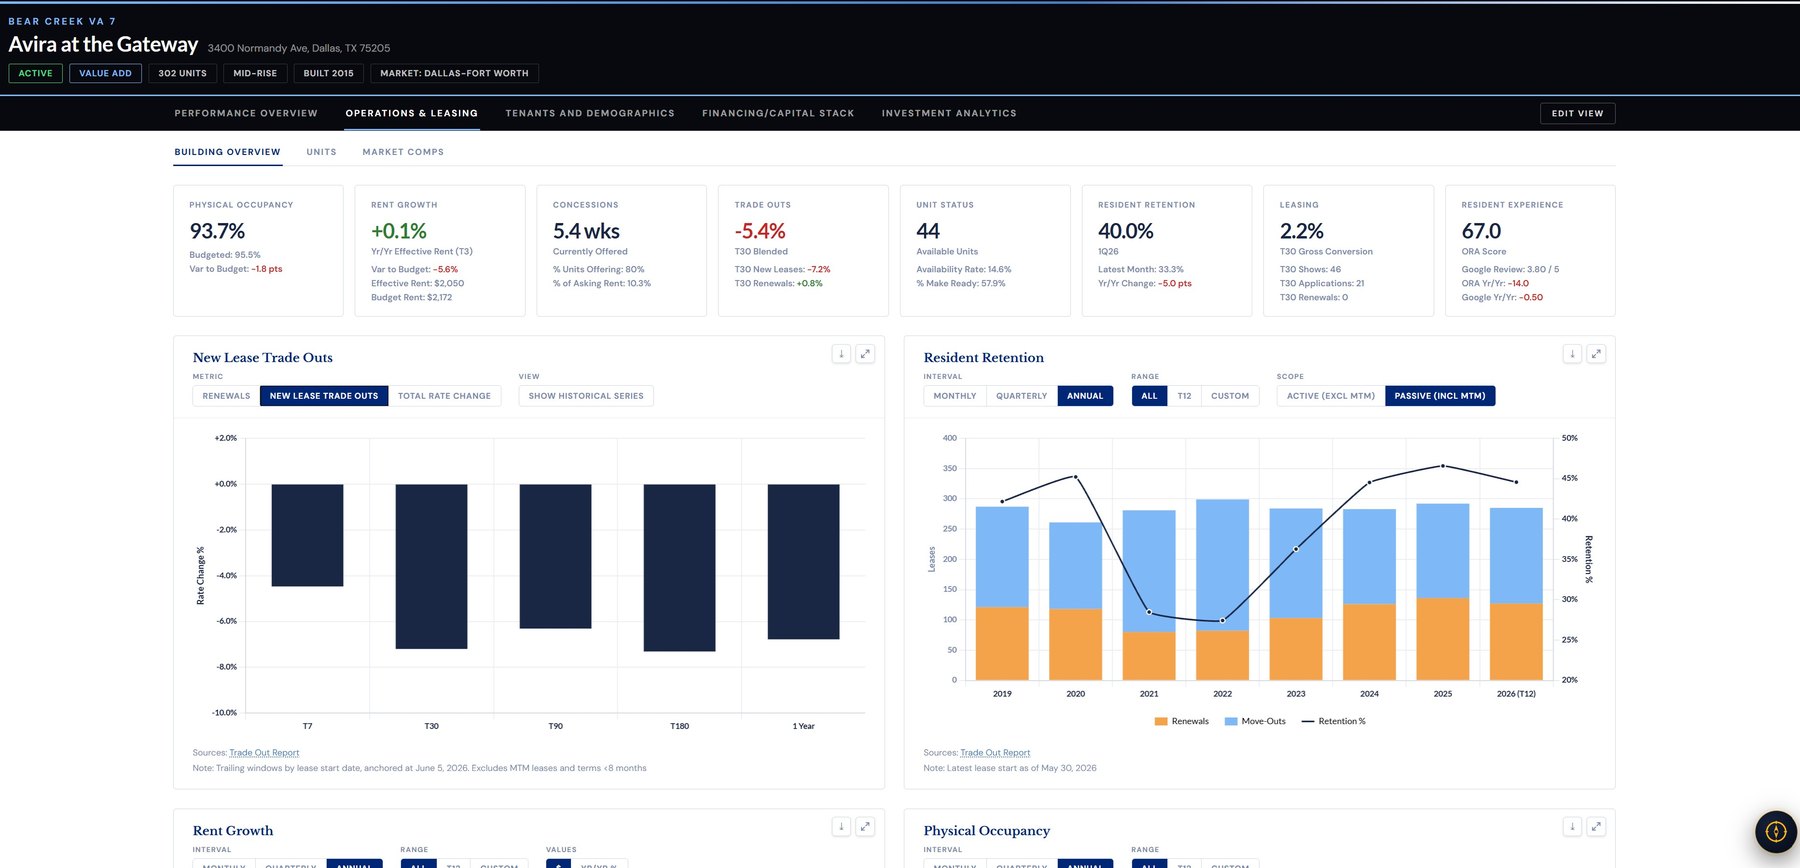Download the Rent Growth chart
1800x868 pixels.
[x=841, y=827]
